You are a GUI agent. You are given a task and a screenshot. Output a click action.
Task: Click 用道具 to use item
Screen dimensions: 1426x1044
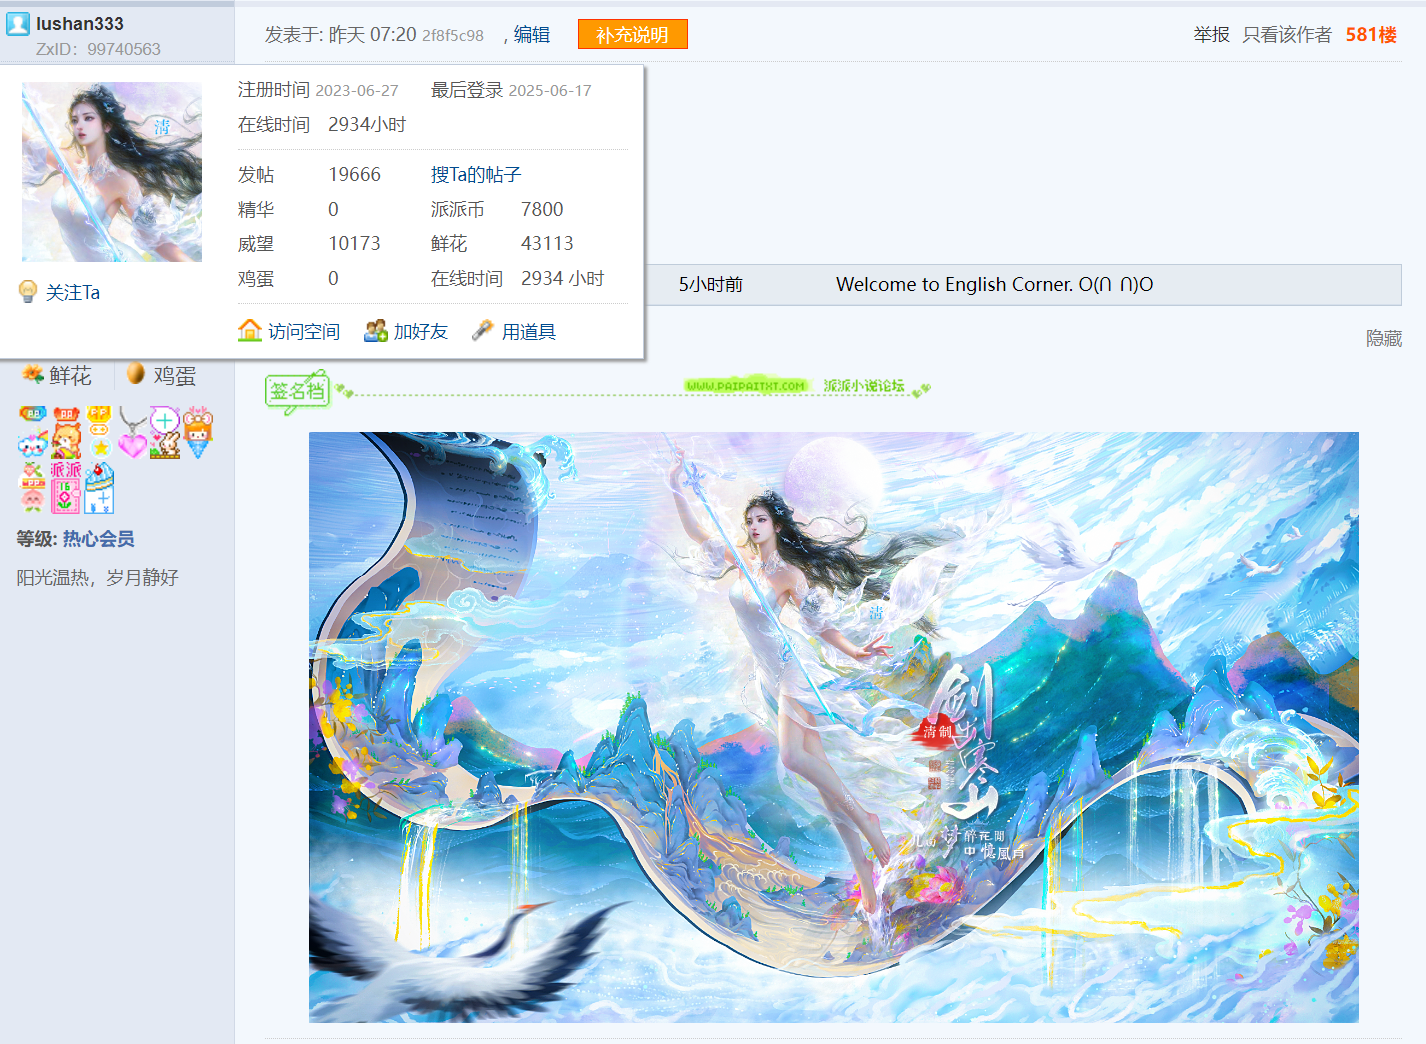[x=529, y=331]
